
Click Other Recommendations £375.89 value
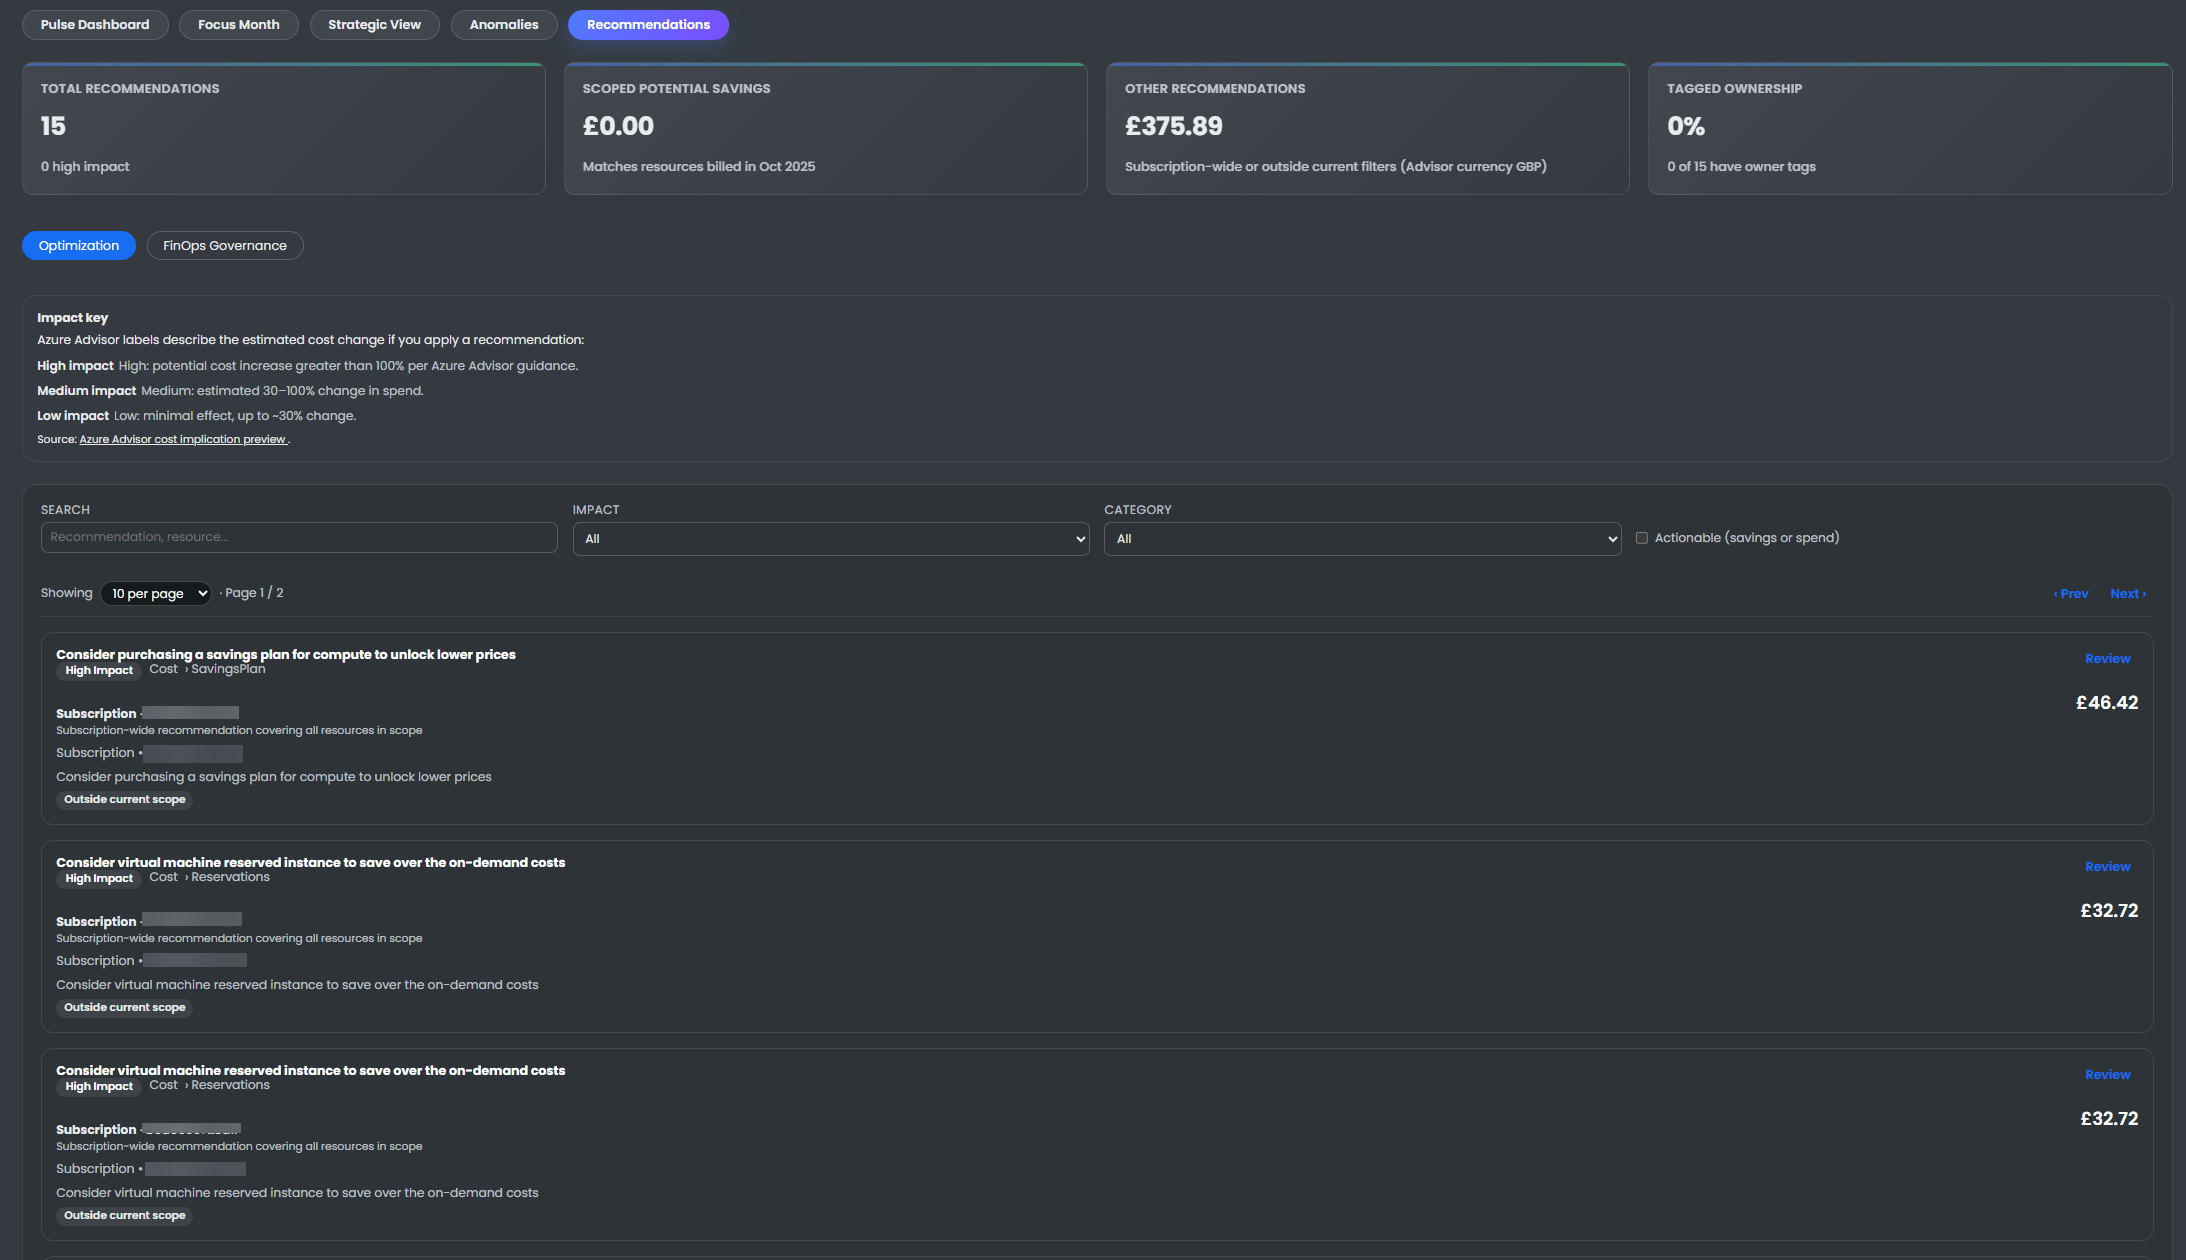pyautogui.click(x=1173, y=126)
